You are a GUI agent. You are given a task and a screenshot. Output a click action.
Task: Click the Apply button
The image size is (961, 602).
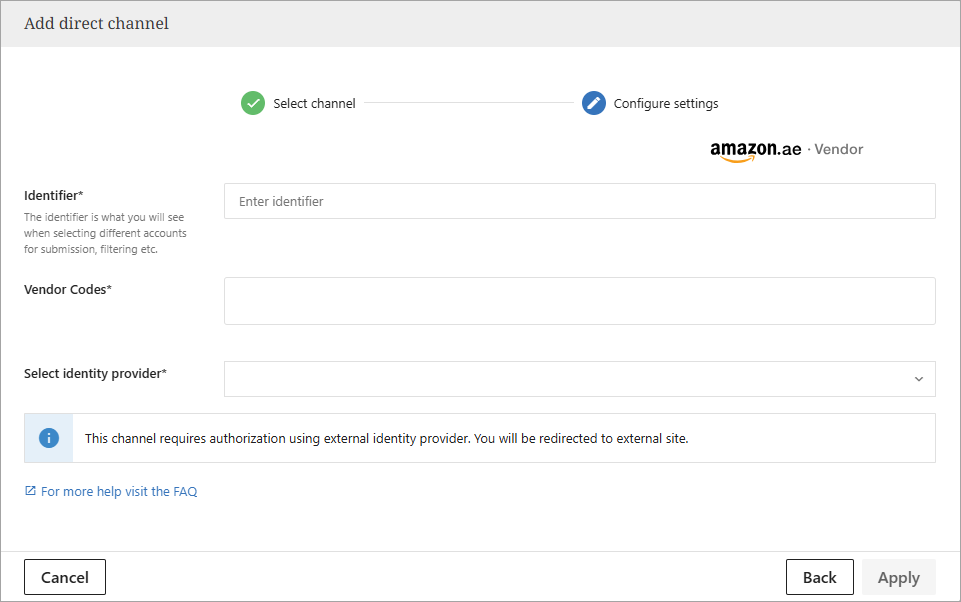pos(898,577)
